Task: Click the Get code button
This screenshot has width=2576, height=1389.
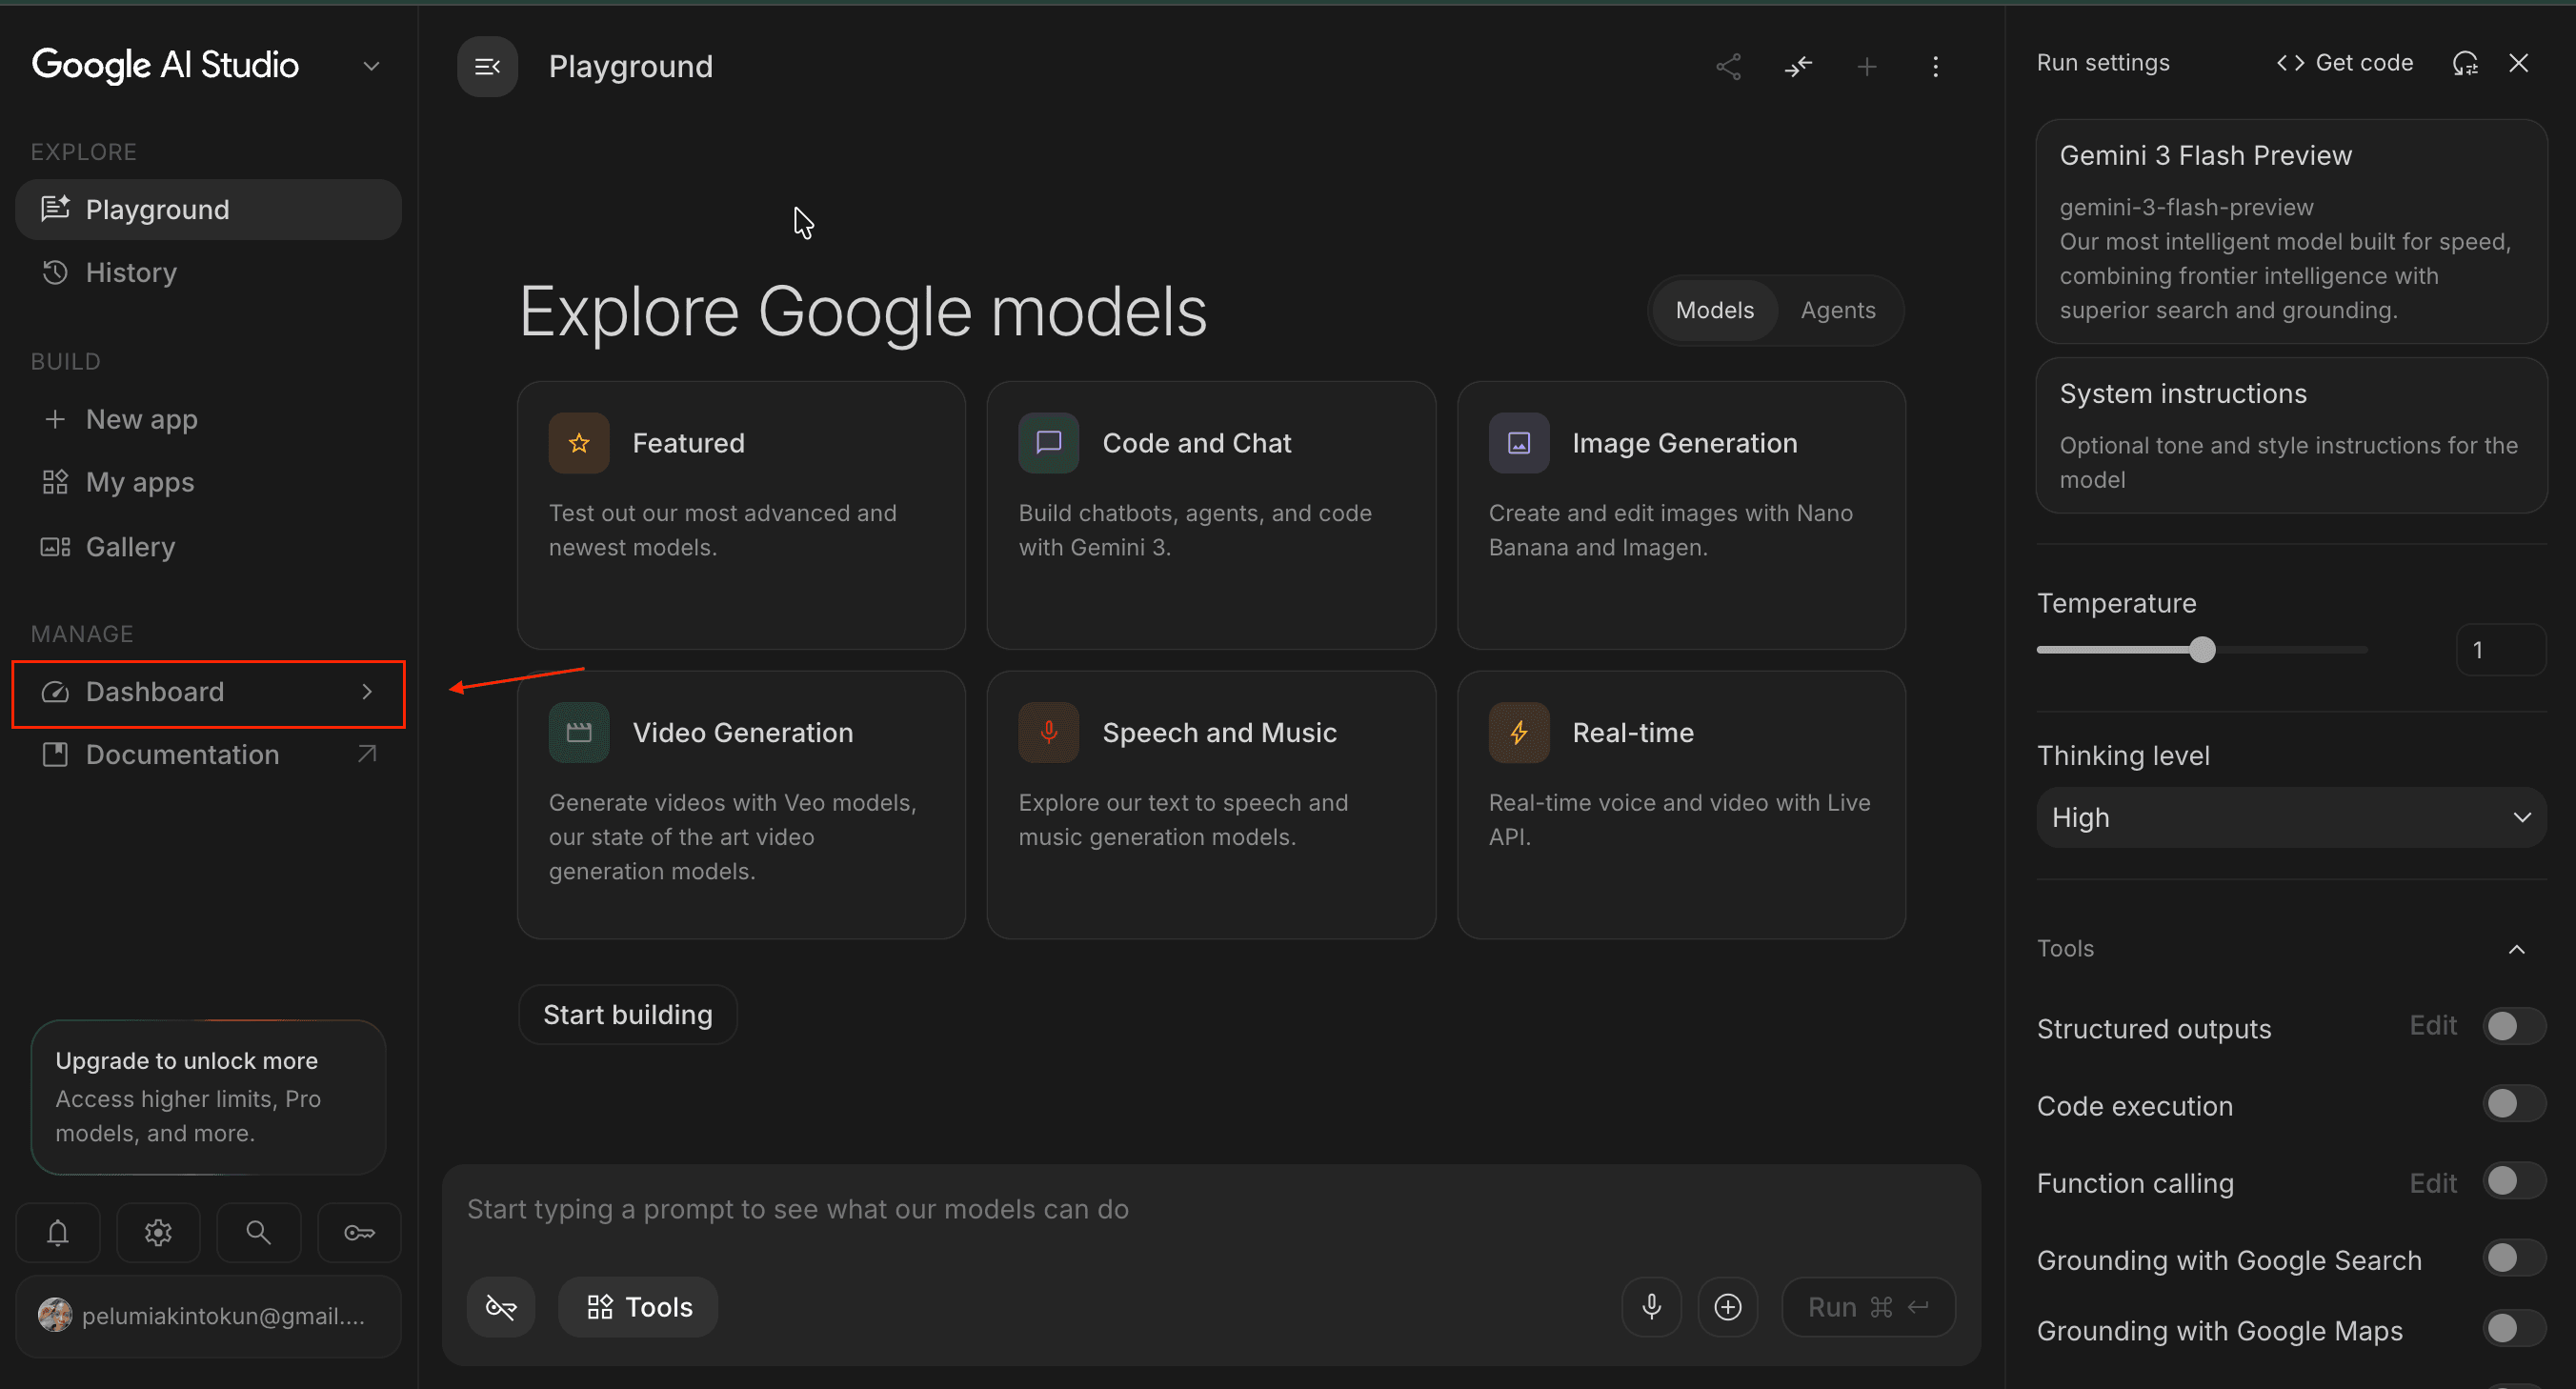Action: pos(2344,63)
